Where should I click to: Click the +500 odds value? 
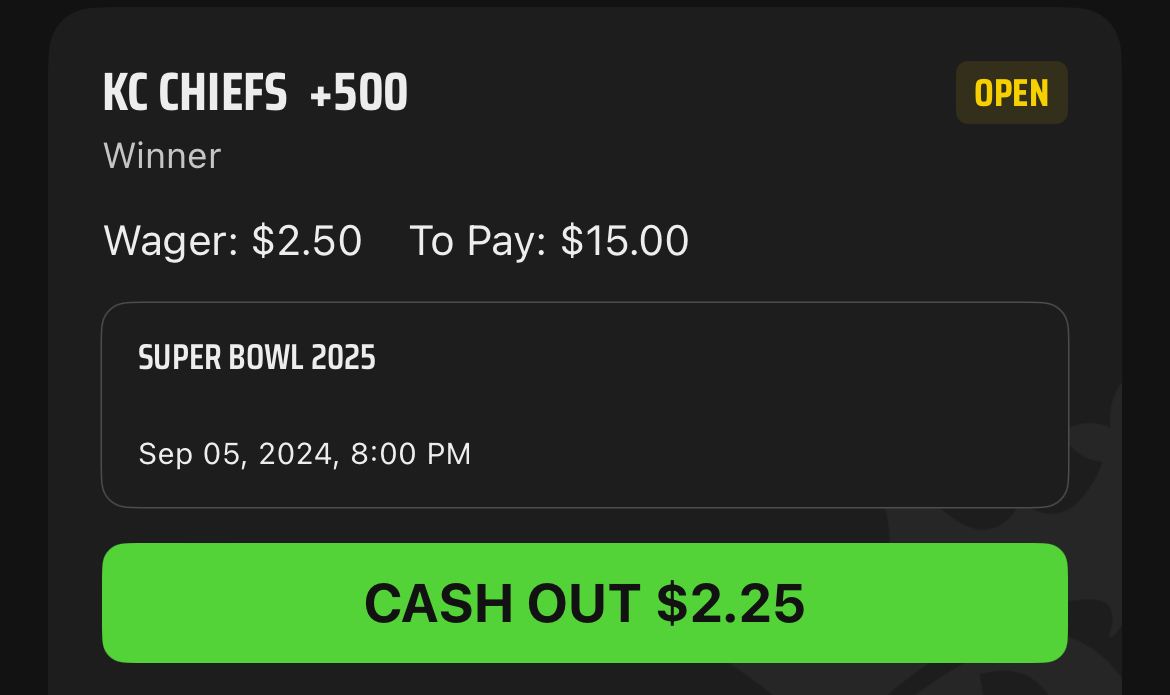point(359,94)
